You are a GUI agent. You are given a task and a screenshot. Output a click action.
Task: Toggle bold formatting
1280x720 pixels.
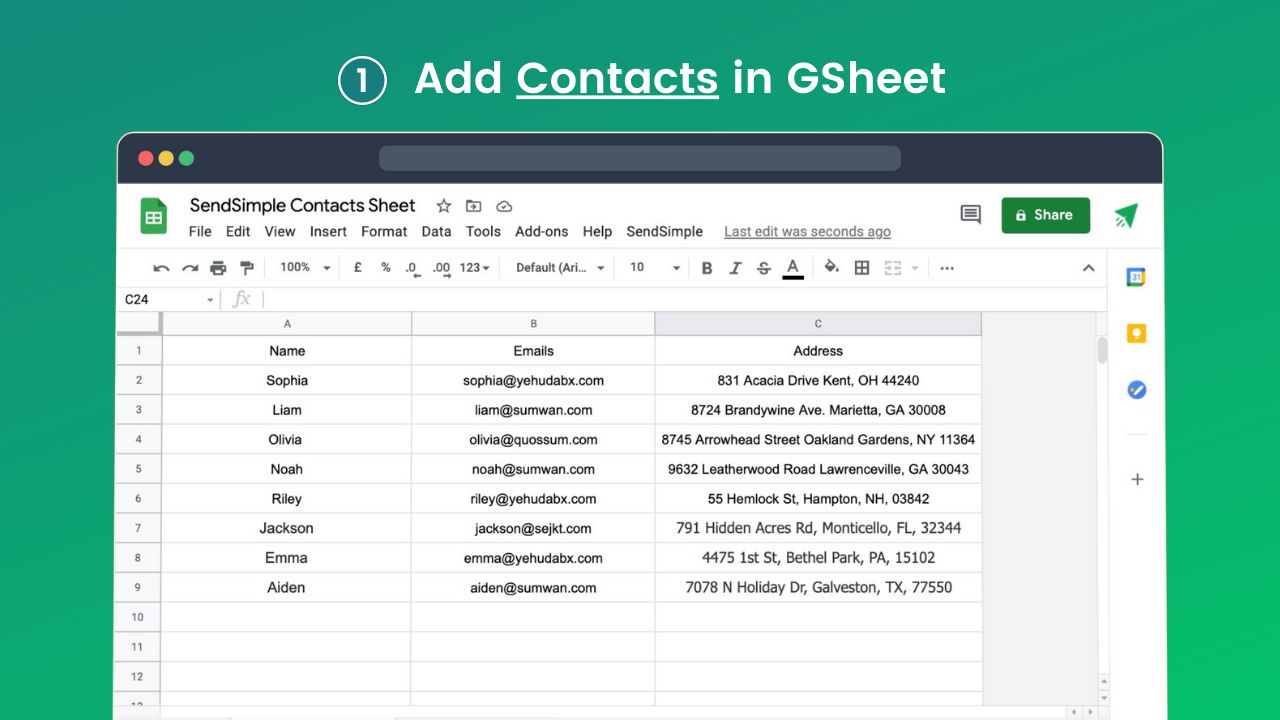point(707,268)
